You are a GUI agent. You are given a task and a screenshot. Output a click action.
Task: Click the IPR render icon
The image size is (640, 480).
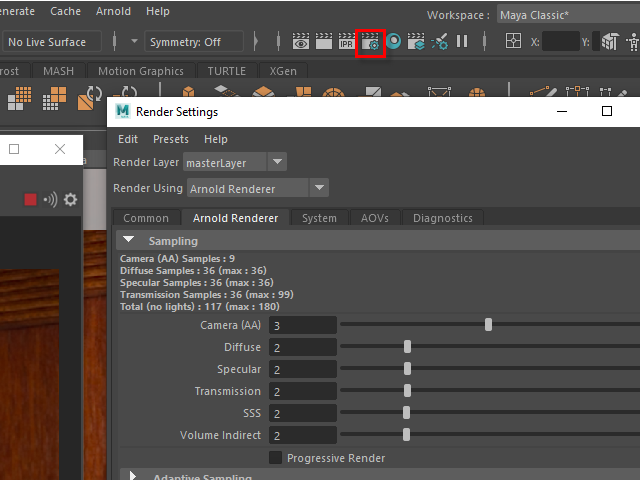click(347, 42)
